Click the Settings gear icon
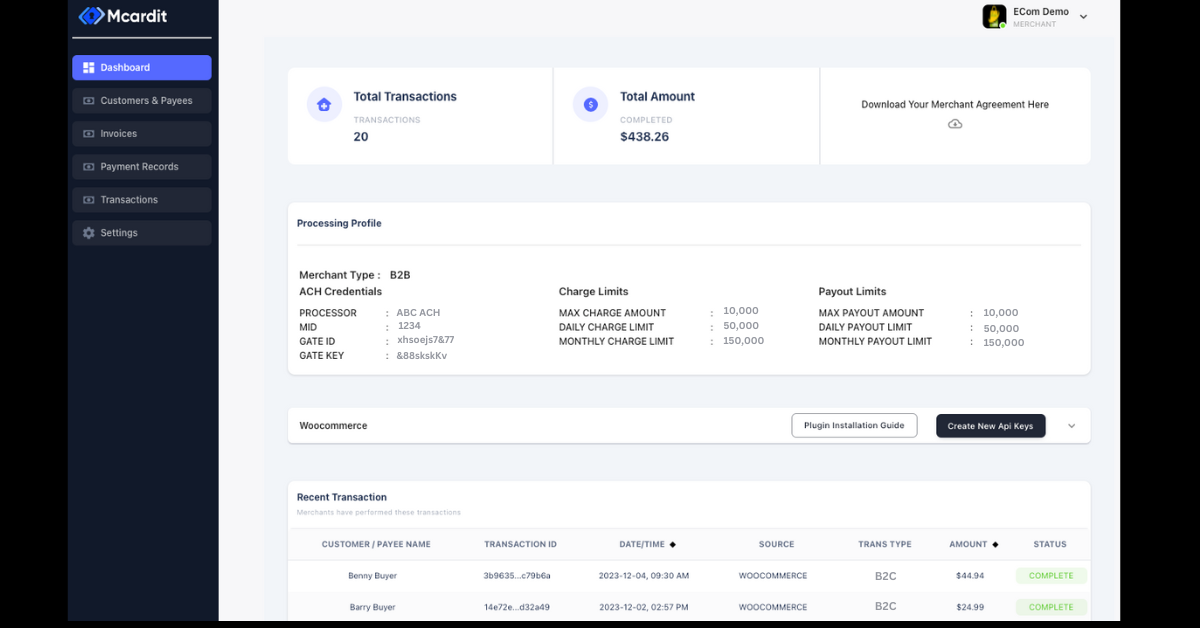The image size is (1200, 628). tap(89, 233)
